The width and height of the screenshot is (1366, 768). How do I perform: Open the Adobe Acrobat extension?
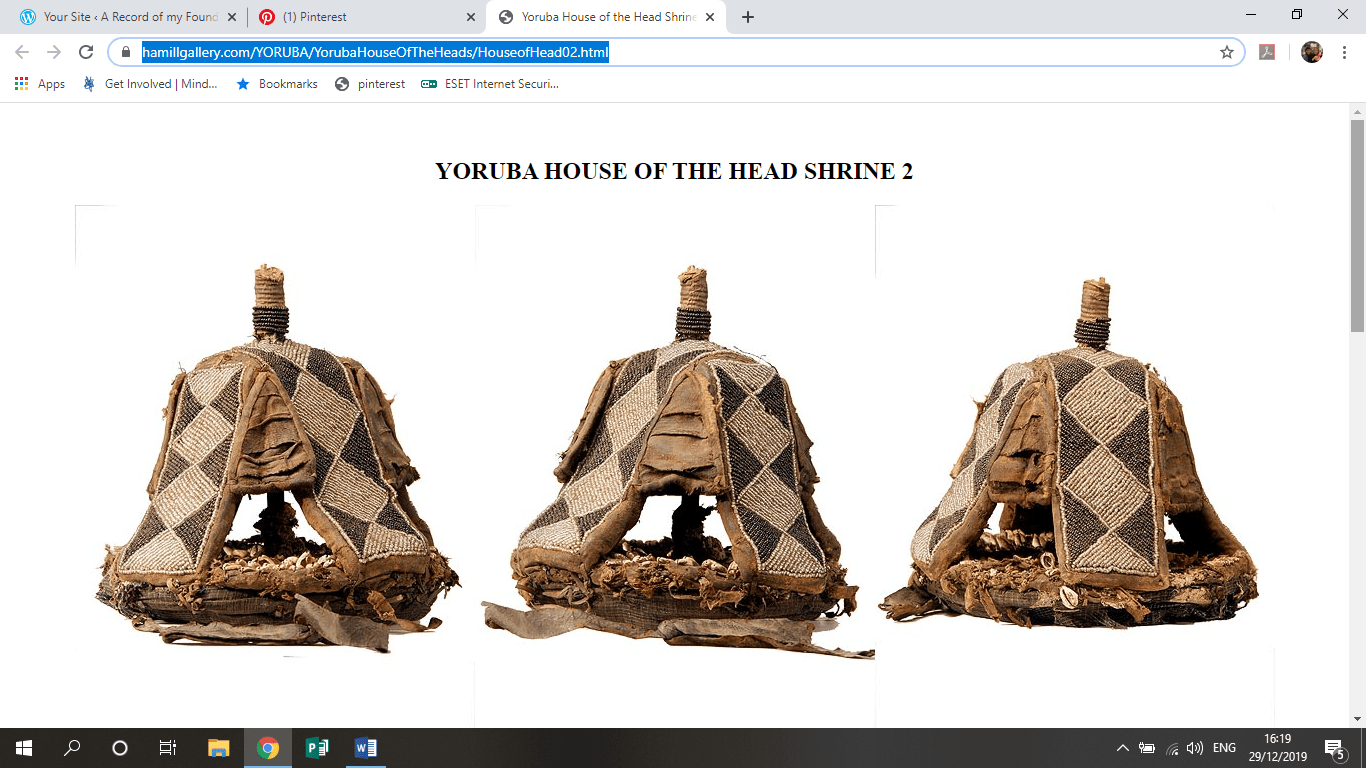coord(1268,51)
